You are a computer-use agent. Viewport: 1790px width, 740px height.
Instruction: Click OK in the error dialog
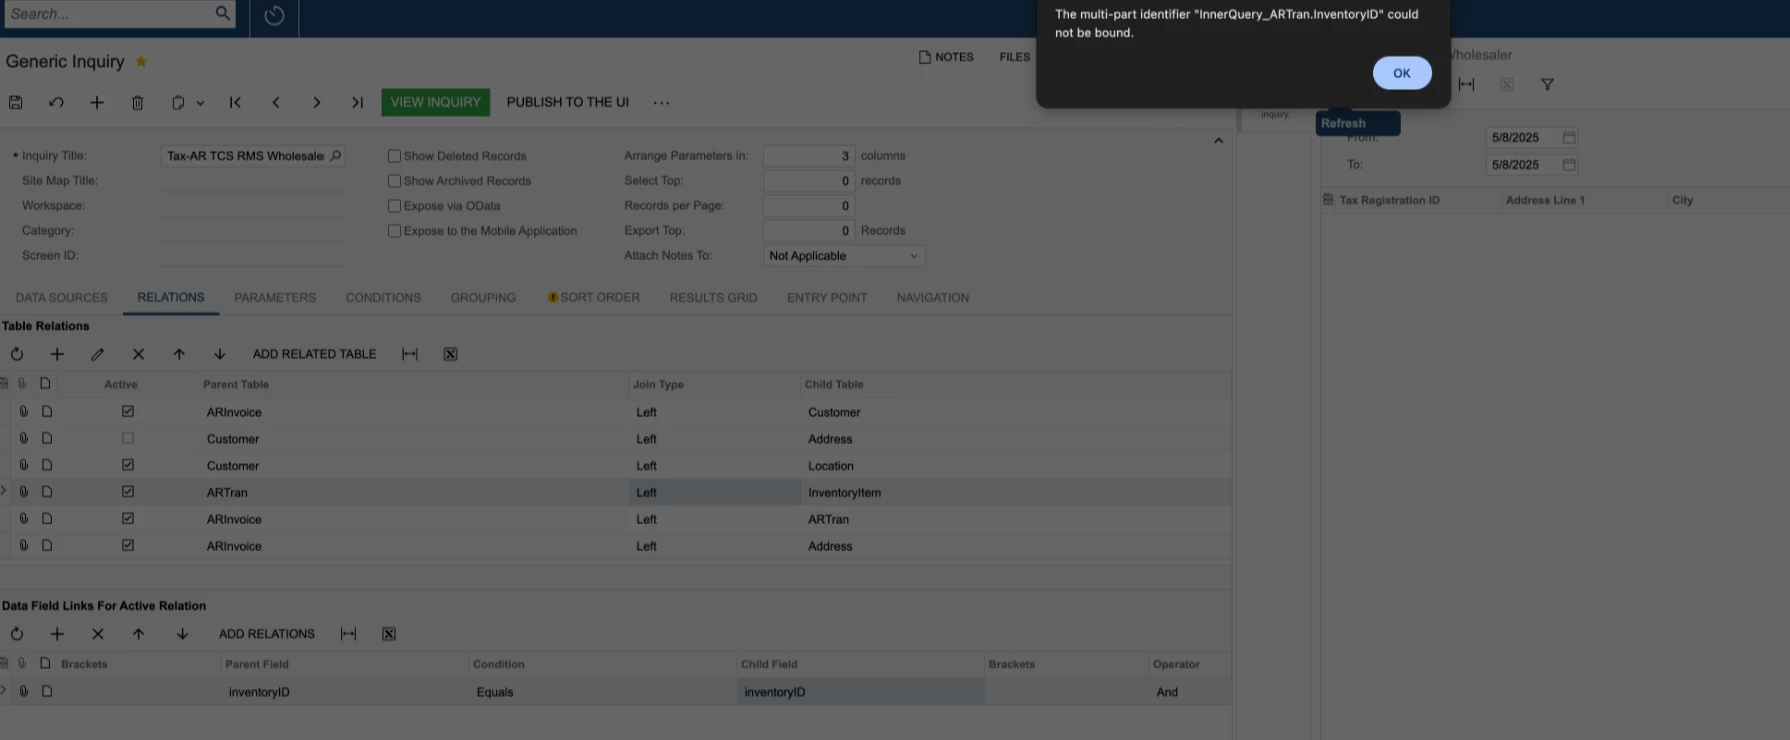click(1402, 73)
